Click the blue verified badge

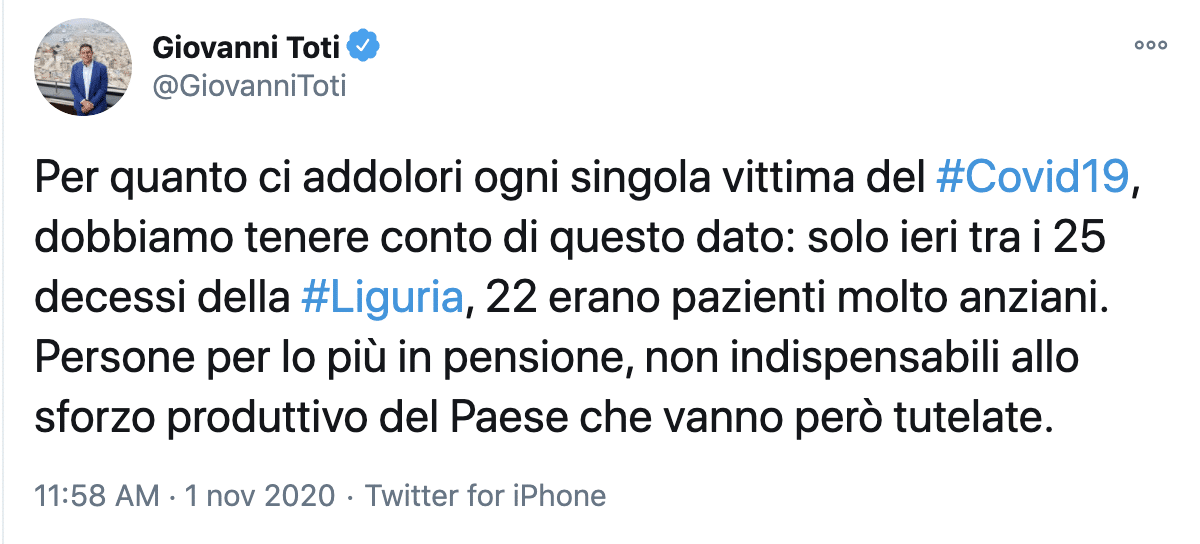361,46
